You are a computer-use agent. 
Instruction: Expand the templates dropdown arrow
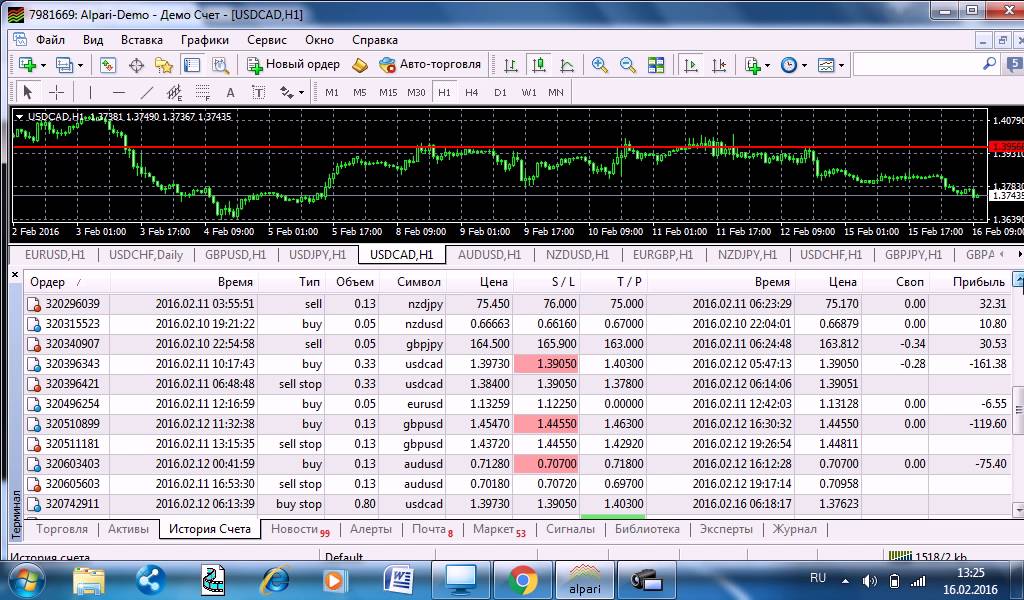(x=841, y=65)
